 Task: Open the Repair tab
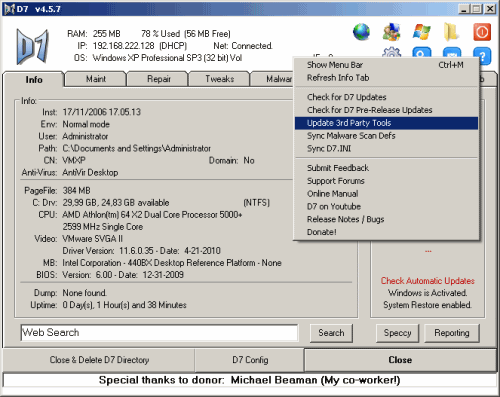[x=159, y=79]
